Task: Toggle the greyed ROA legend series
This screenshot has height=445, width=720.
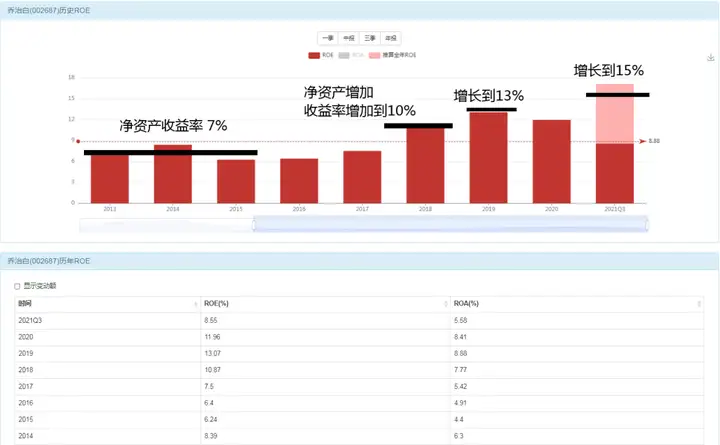Action: coord(351,55)
